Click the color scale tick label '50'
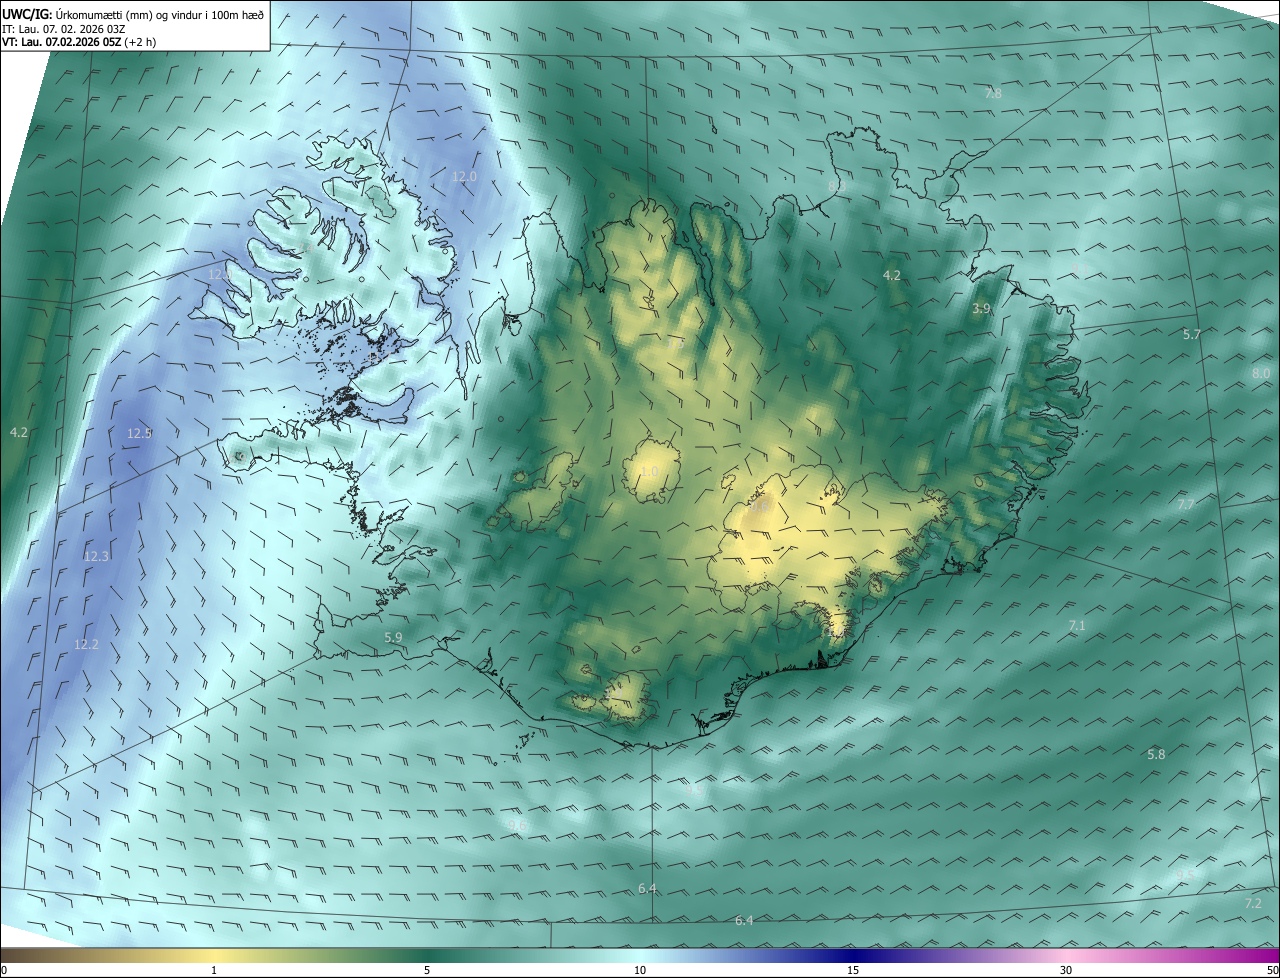Viewport: 1280px width, 978px height. point(1272,970)
